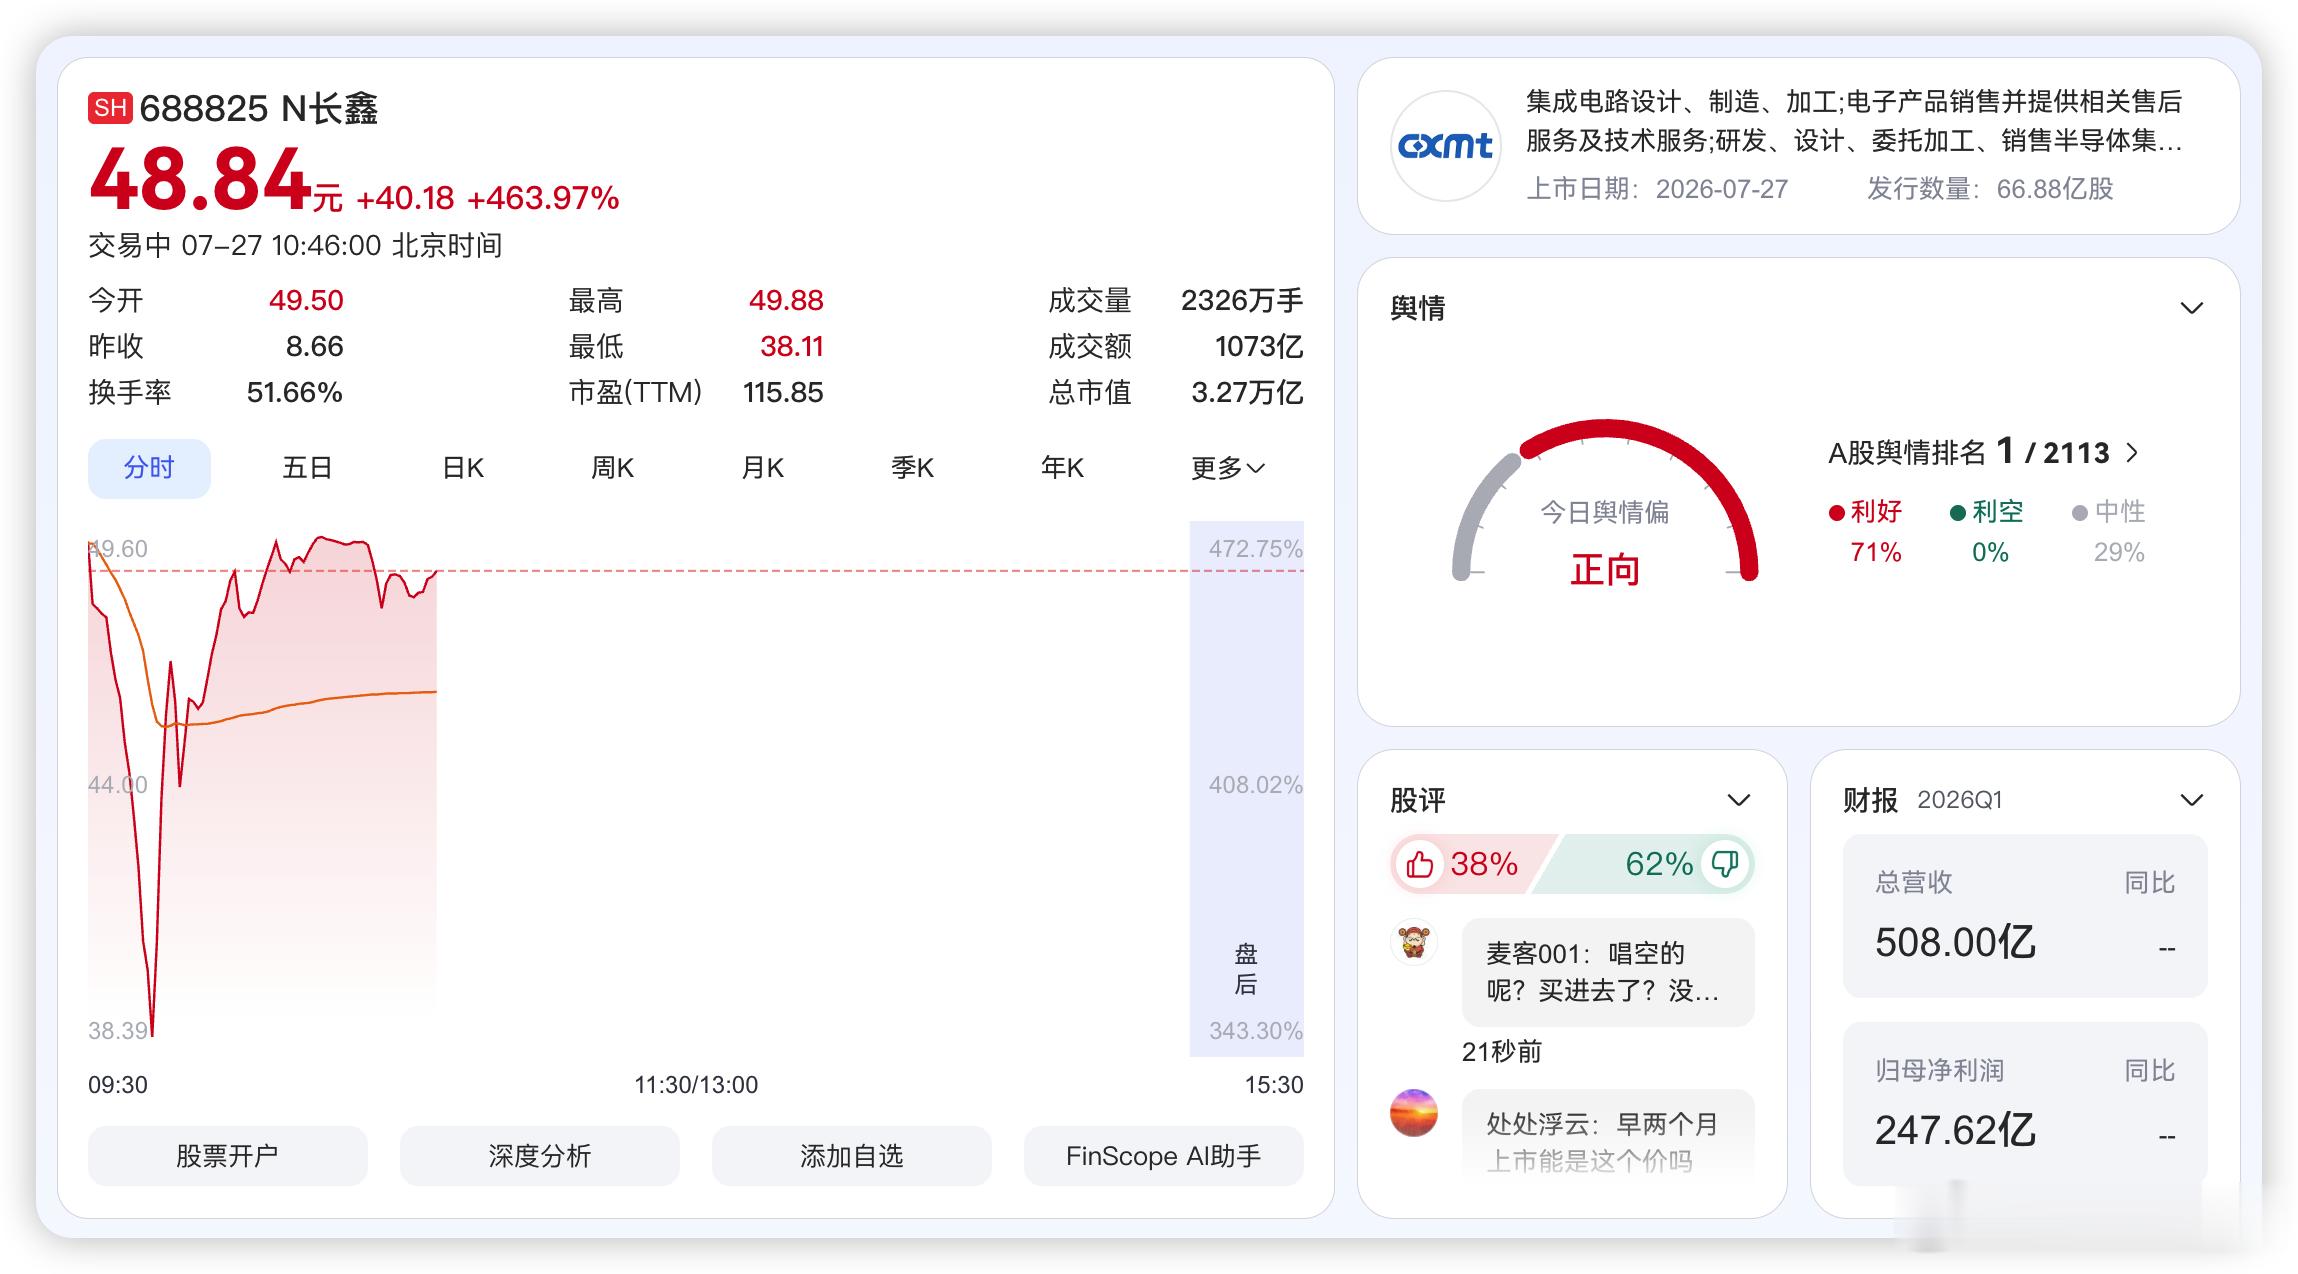Image resolution: width=2298 pixels, height=1274 pixels.
Task: Click the 今开 value 49.50
Action: [306, 300]
